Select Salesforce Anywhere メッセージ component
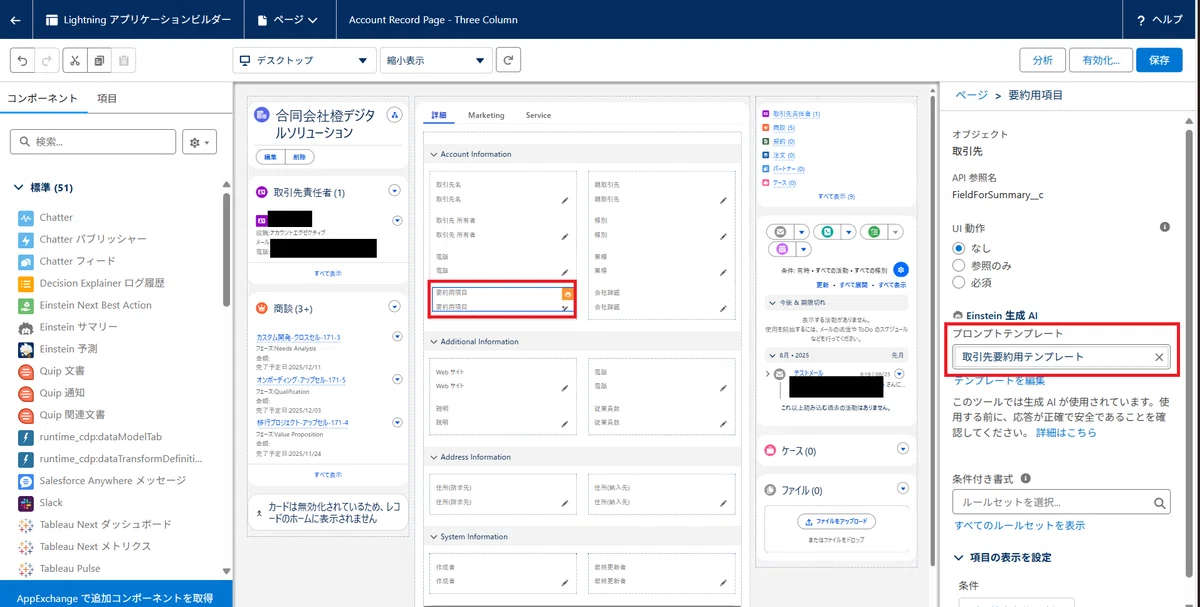1200x607 pixels. pos(102,480)
